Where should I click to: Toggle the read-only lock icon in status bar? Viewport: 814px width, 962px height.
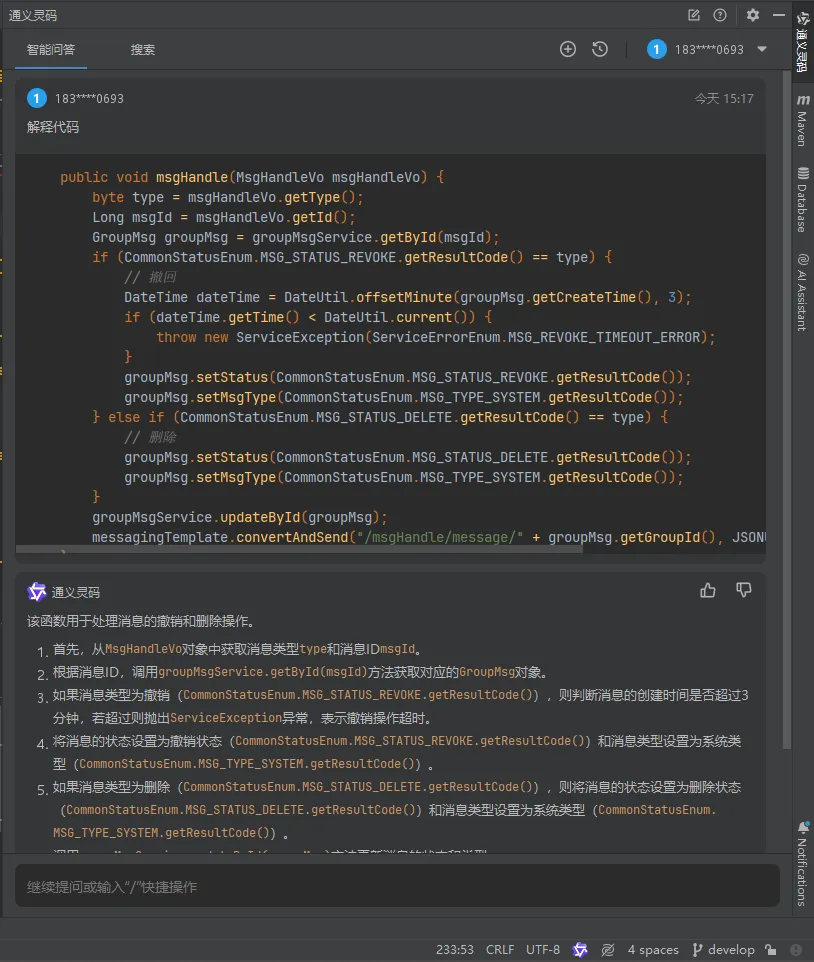771,949
